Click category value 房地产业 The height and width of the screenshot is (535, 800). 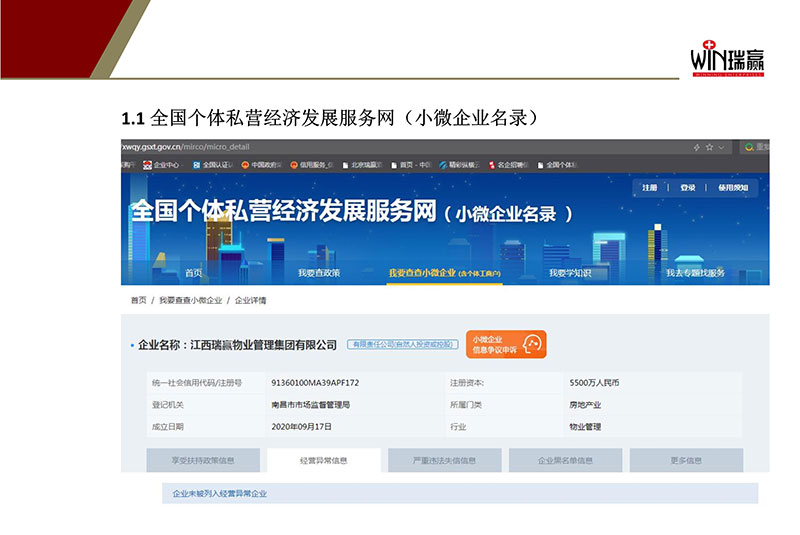click(x=585, y=404)
